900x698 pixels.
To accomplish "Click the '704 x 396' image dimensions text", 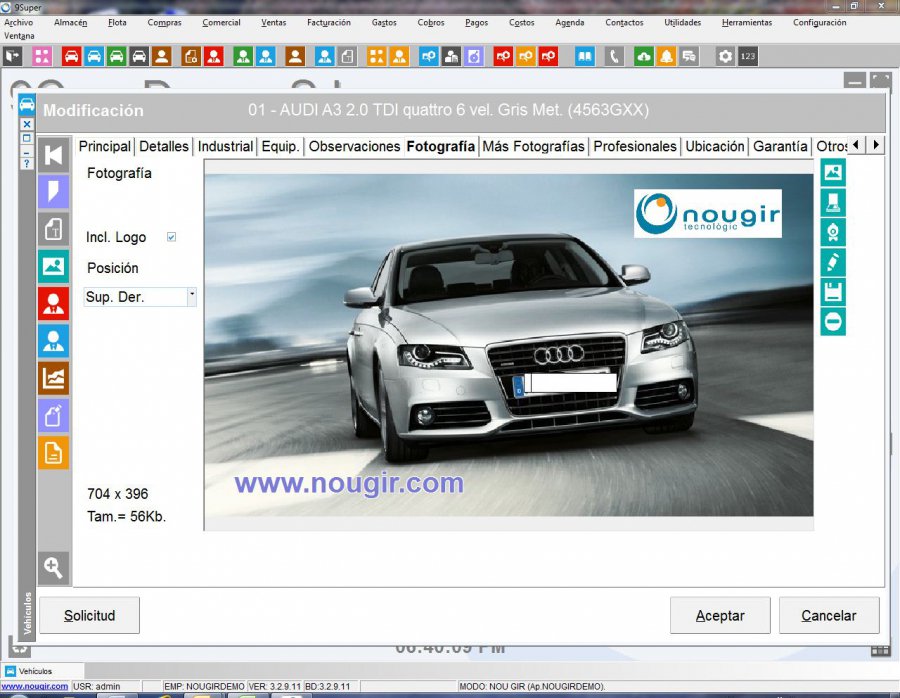I will 118,494.
